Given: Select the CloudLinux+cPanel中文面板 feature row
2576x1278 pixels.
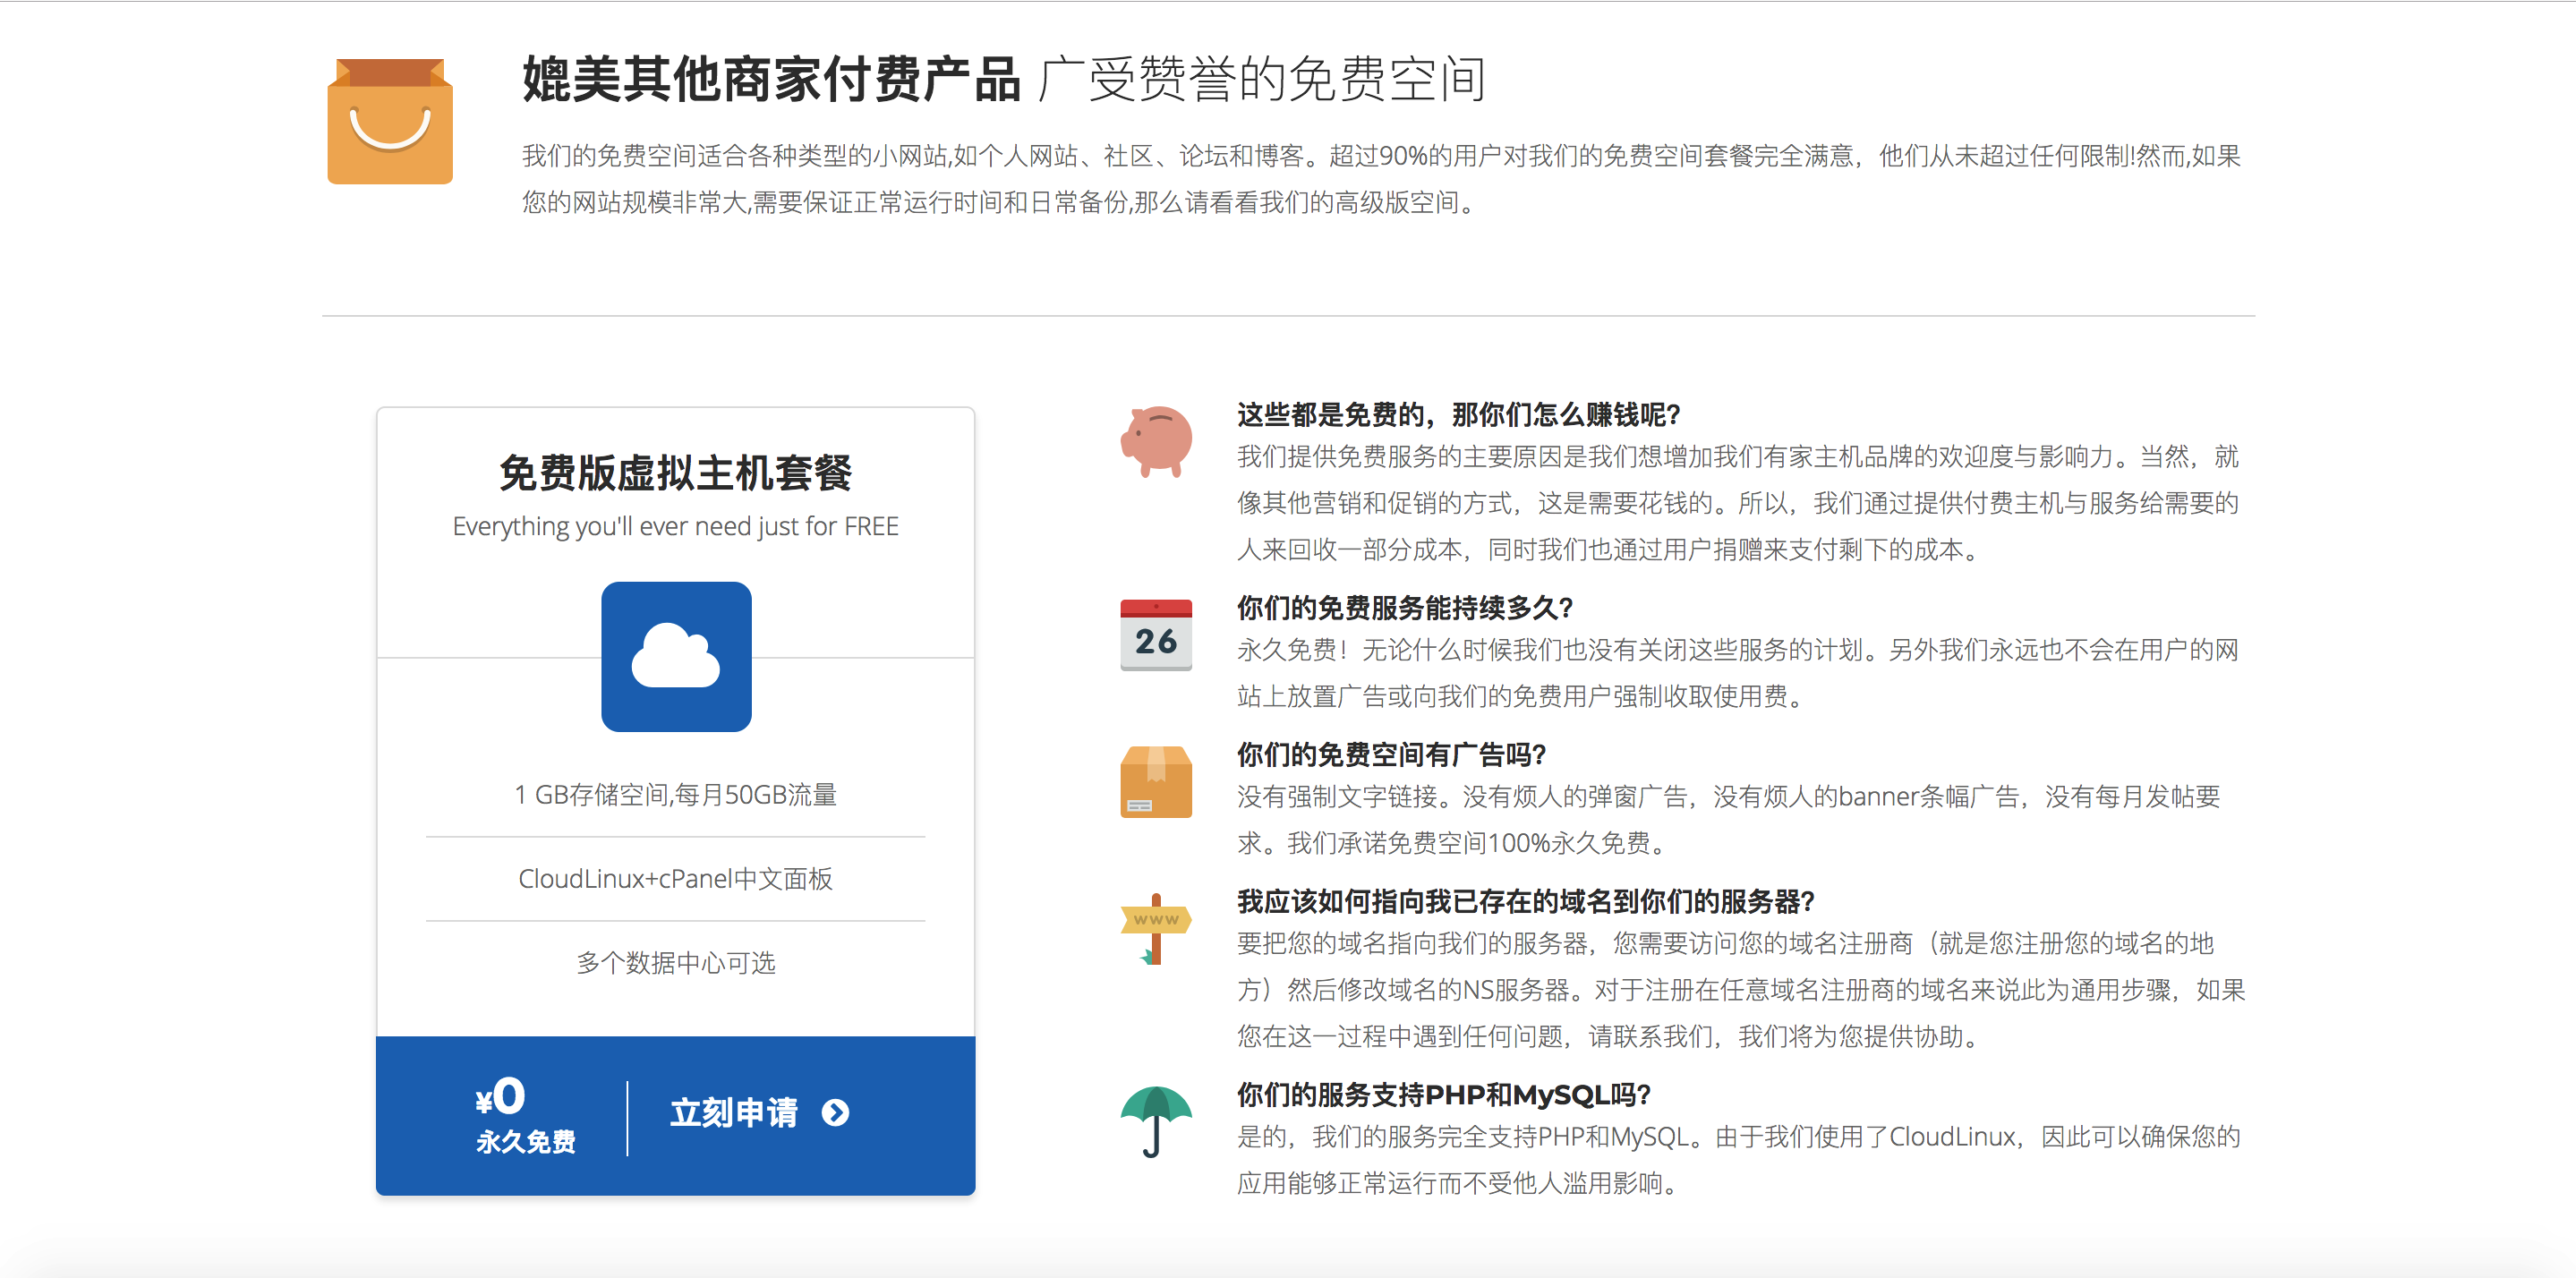Looking at the screenshot, I should [x=676, y=878].
